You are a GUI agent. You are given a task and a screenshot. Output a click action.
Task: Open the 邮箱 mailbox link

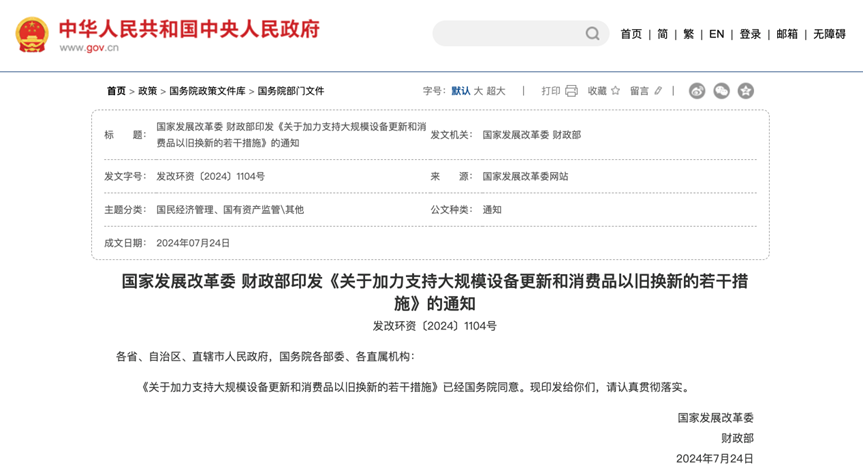787,34
